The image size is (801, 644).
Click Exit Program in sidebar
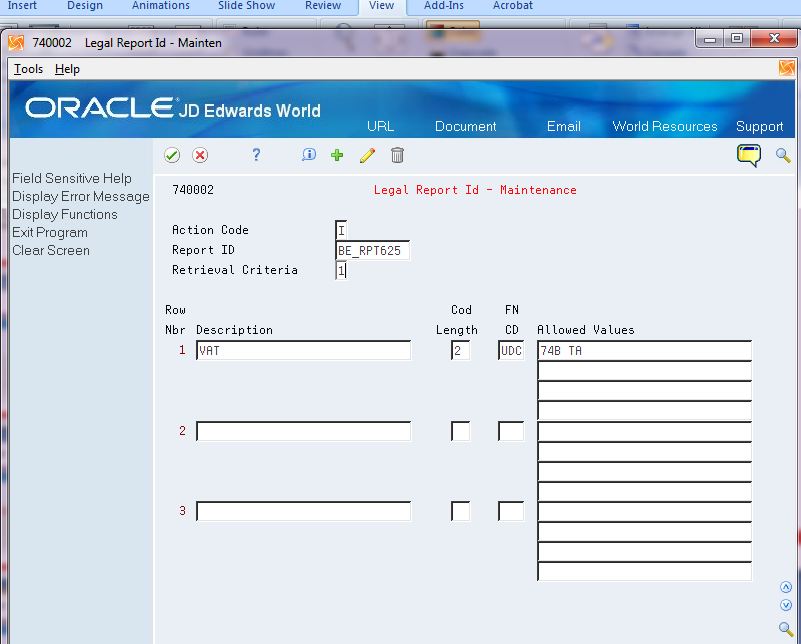coord(50,232)
